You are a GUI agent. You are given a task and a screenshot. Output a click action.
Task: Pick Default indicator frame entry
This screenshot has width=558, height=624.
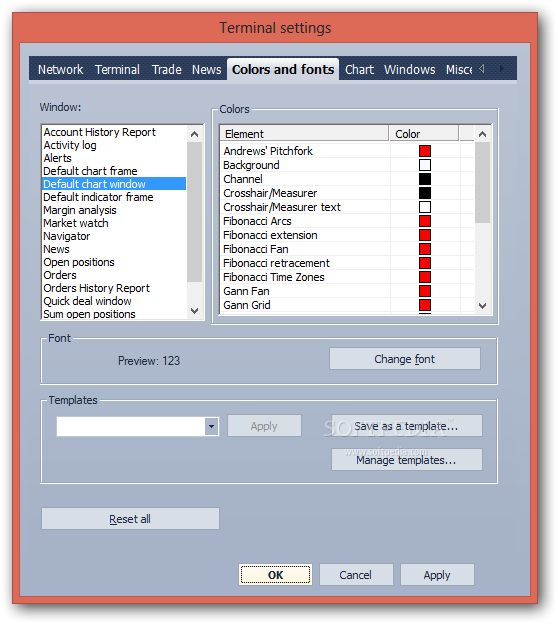(114, 197)
